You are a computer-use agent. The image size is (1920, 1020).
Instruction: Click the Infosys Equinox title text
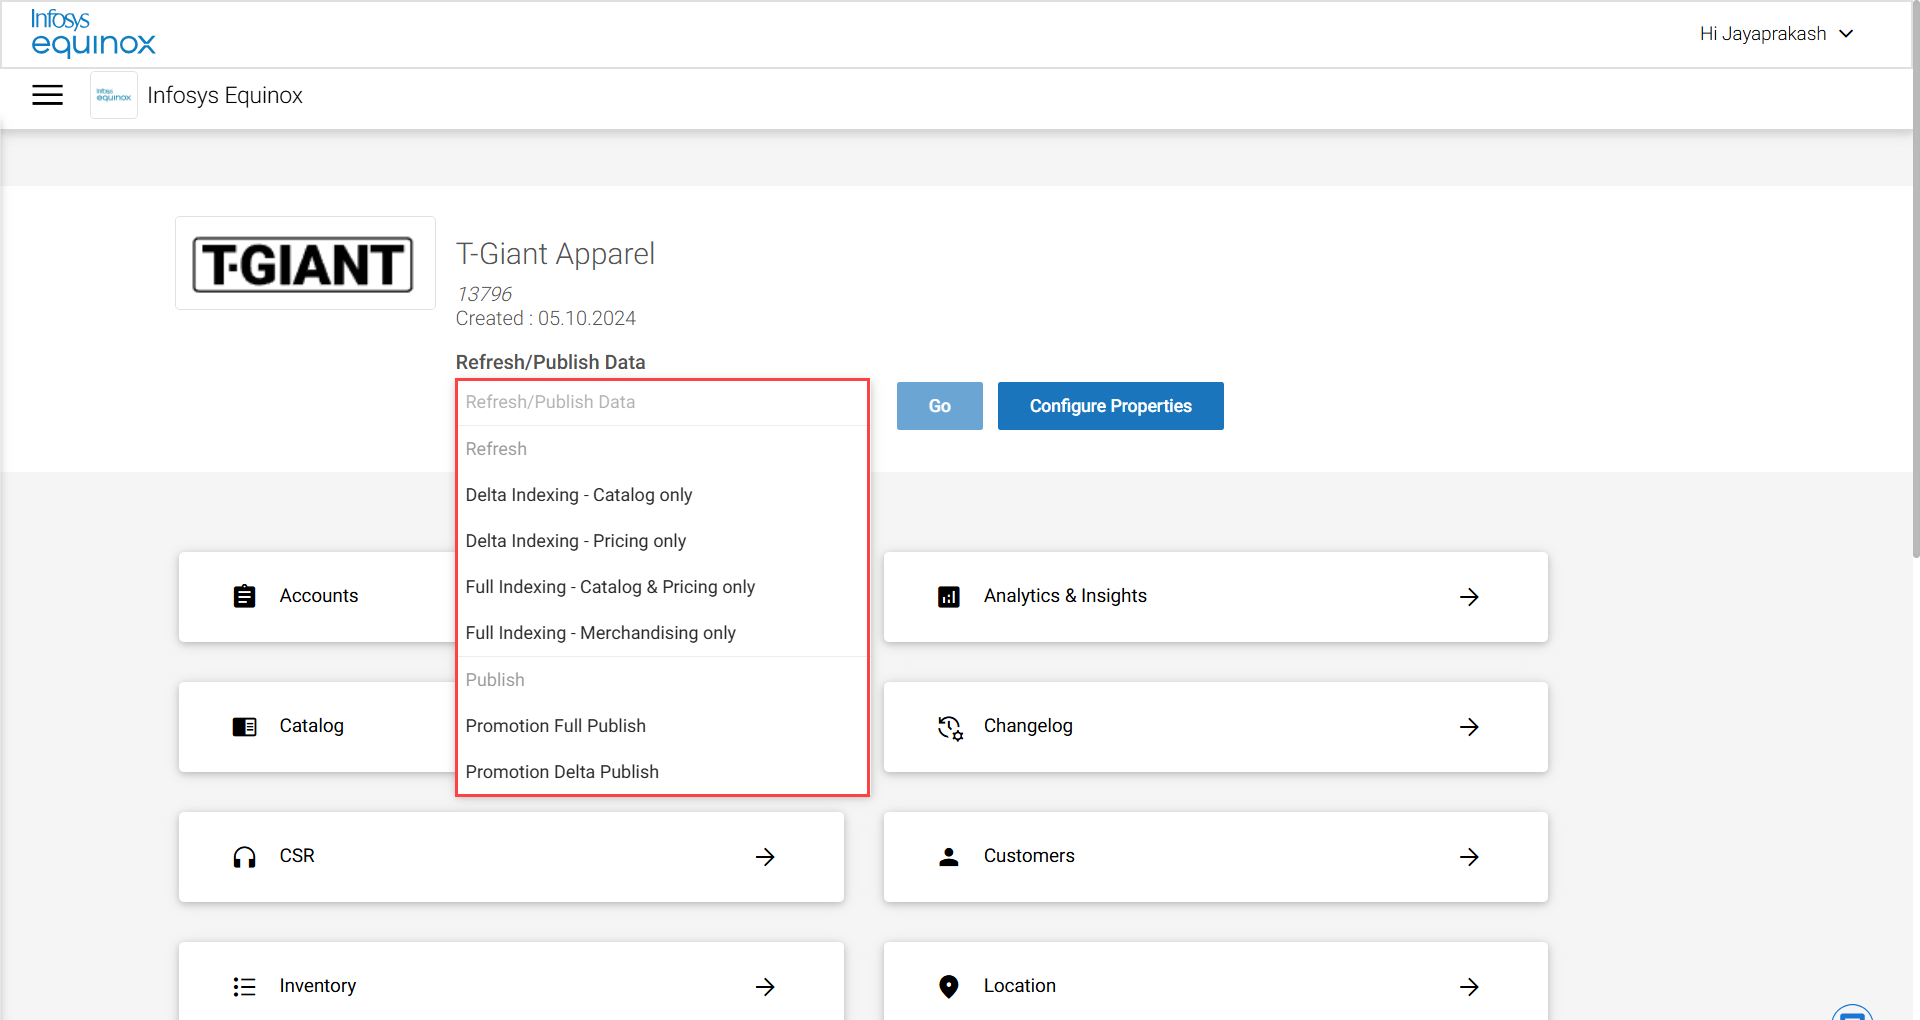click(225, 95)
